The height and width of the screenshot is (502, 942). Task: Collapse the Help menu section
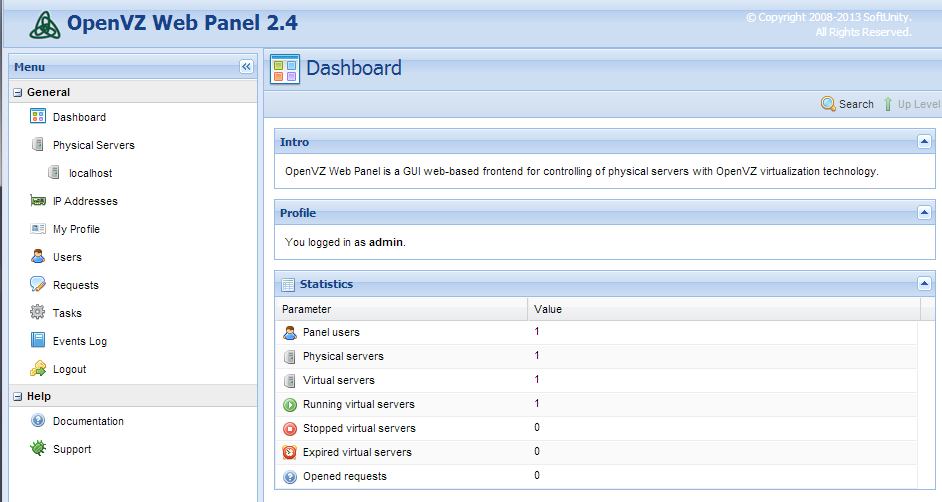click(x=17, y=396)
